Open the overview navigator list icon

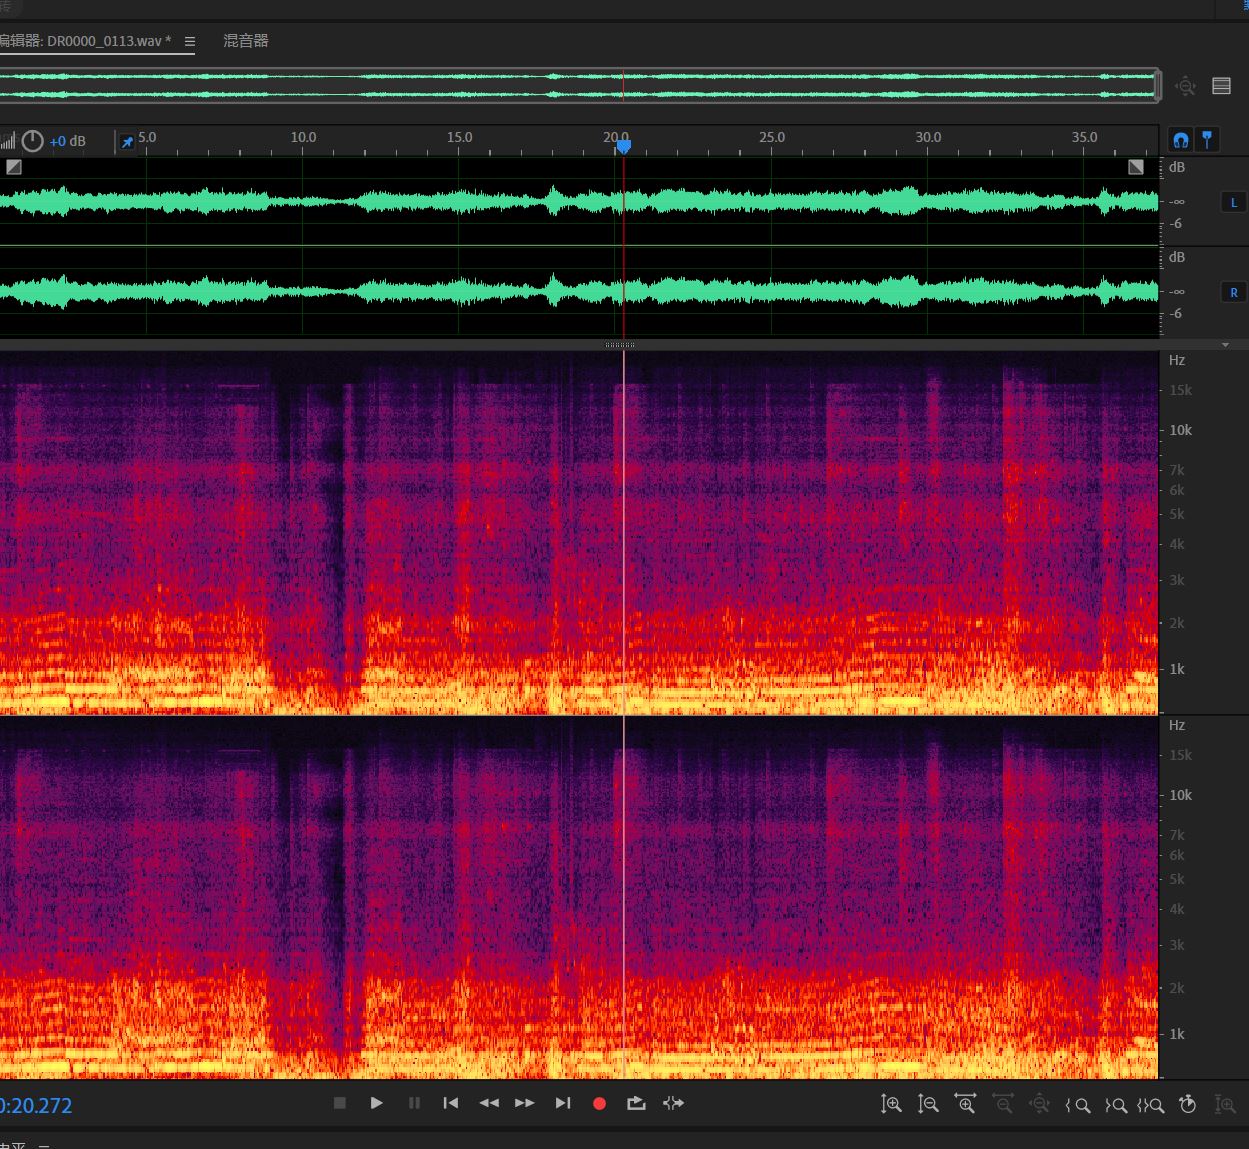click(x=1221, y=86)
